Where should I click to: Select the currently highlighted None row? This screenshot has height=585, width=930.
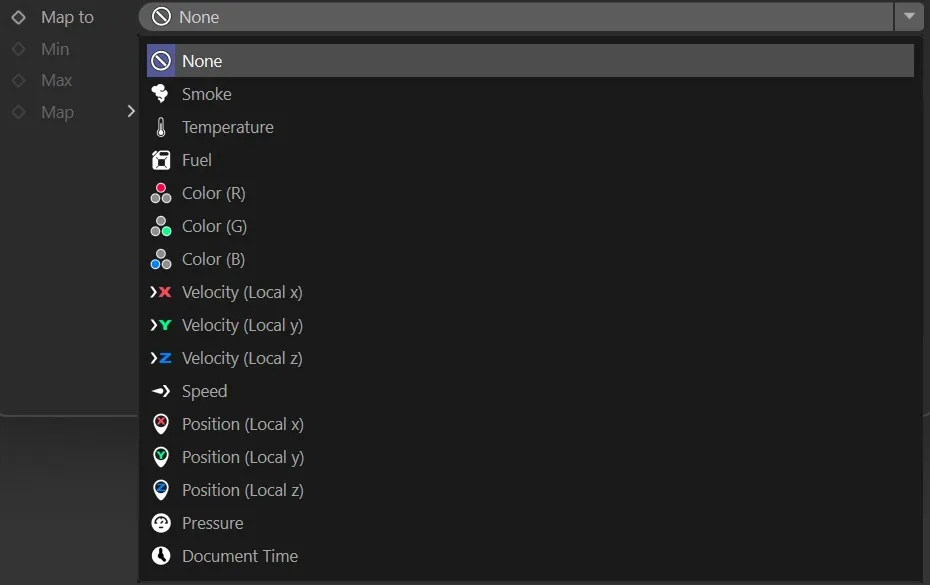click(x=400, y=60)
